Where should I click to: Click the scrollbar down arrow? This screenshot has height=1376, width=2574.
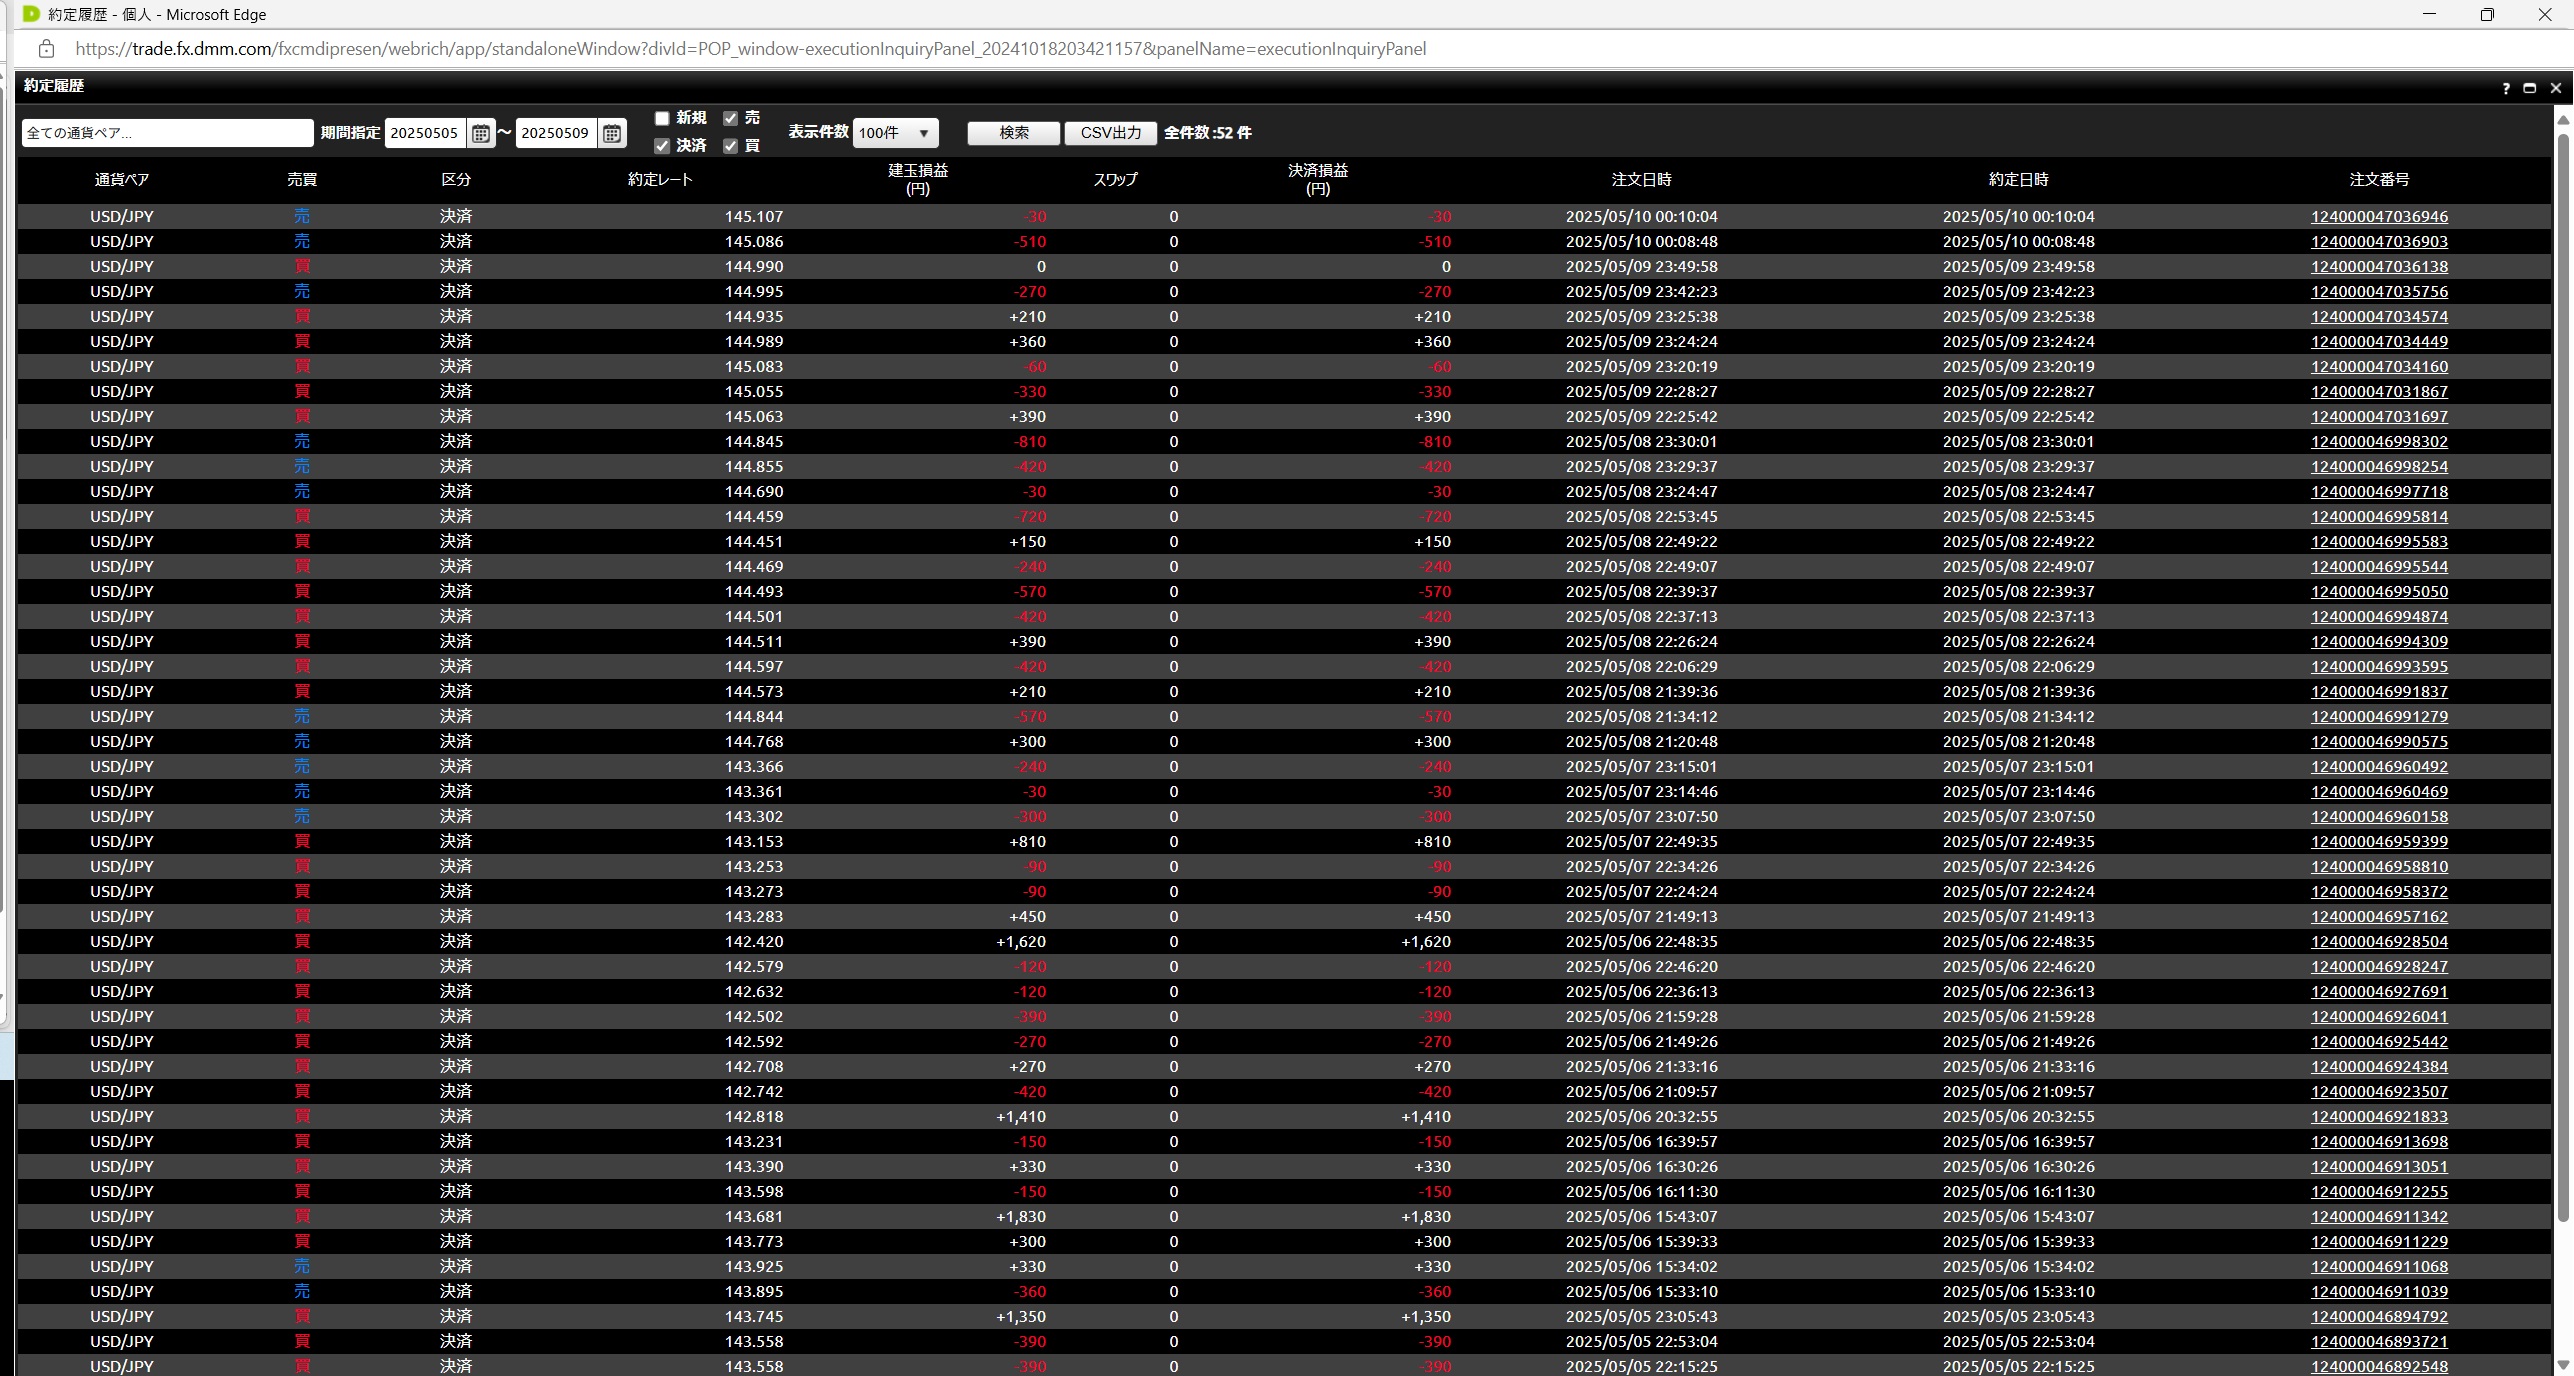(x=2563, y=1365)
